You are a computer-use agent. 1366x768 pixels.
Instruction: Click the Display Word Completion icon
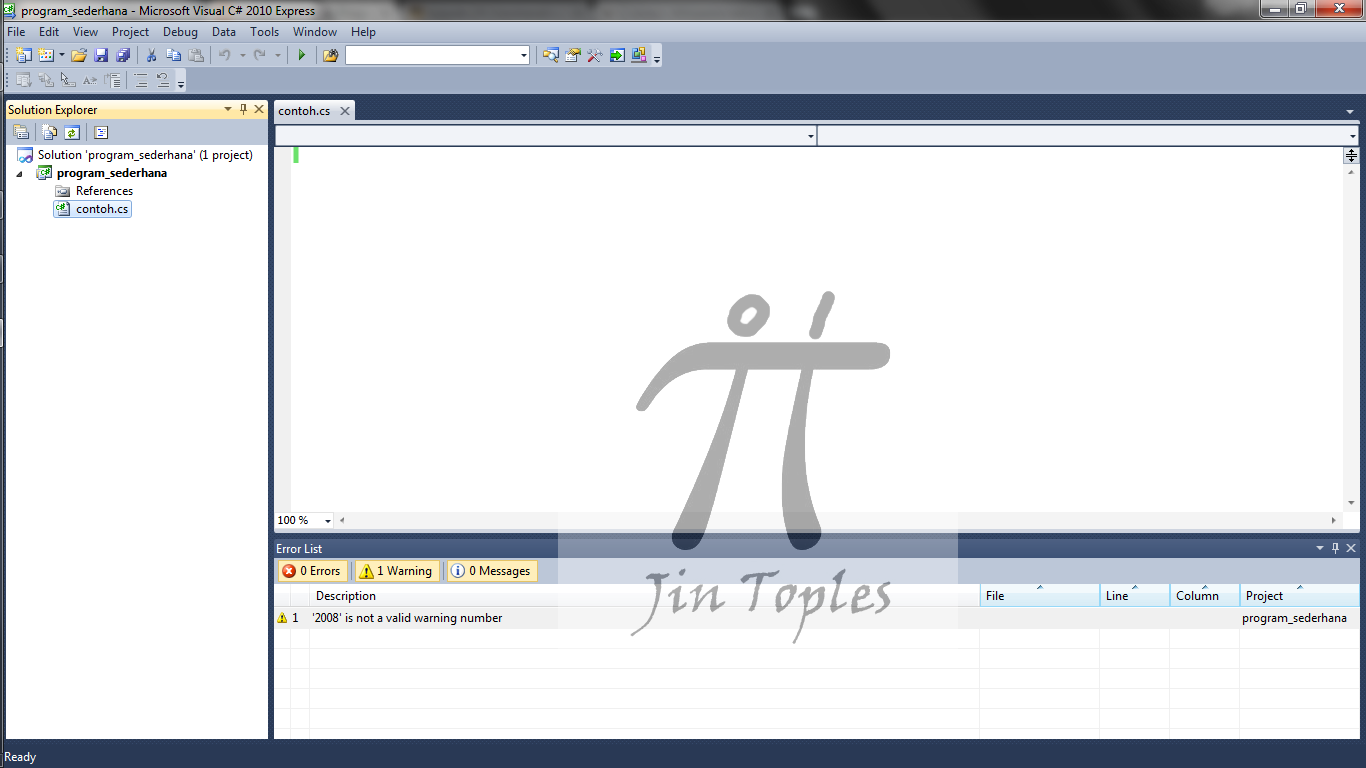coord(90,81)
